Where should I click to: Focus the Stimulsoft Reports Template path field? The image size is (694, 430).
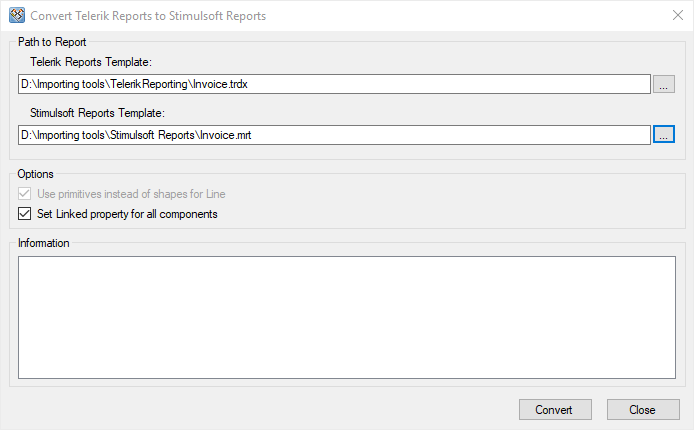pos(400,134)
